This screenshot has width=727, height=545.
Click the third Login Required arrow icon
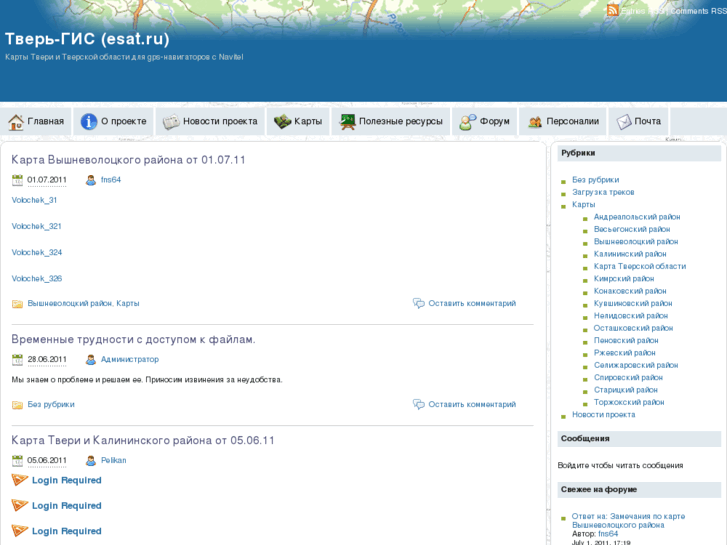pyautogui.click(x=19, y=531)
